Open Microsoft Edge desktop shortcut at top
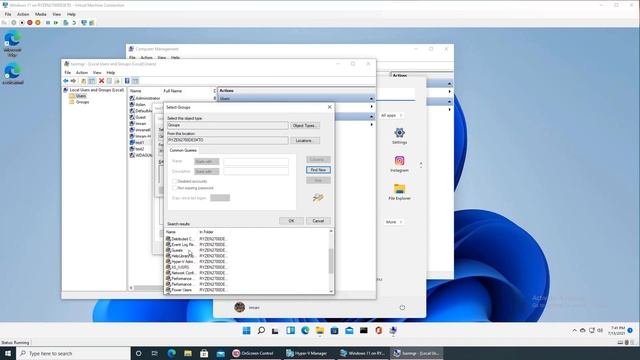 pyautogui.click(x=13, y=44)
